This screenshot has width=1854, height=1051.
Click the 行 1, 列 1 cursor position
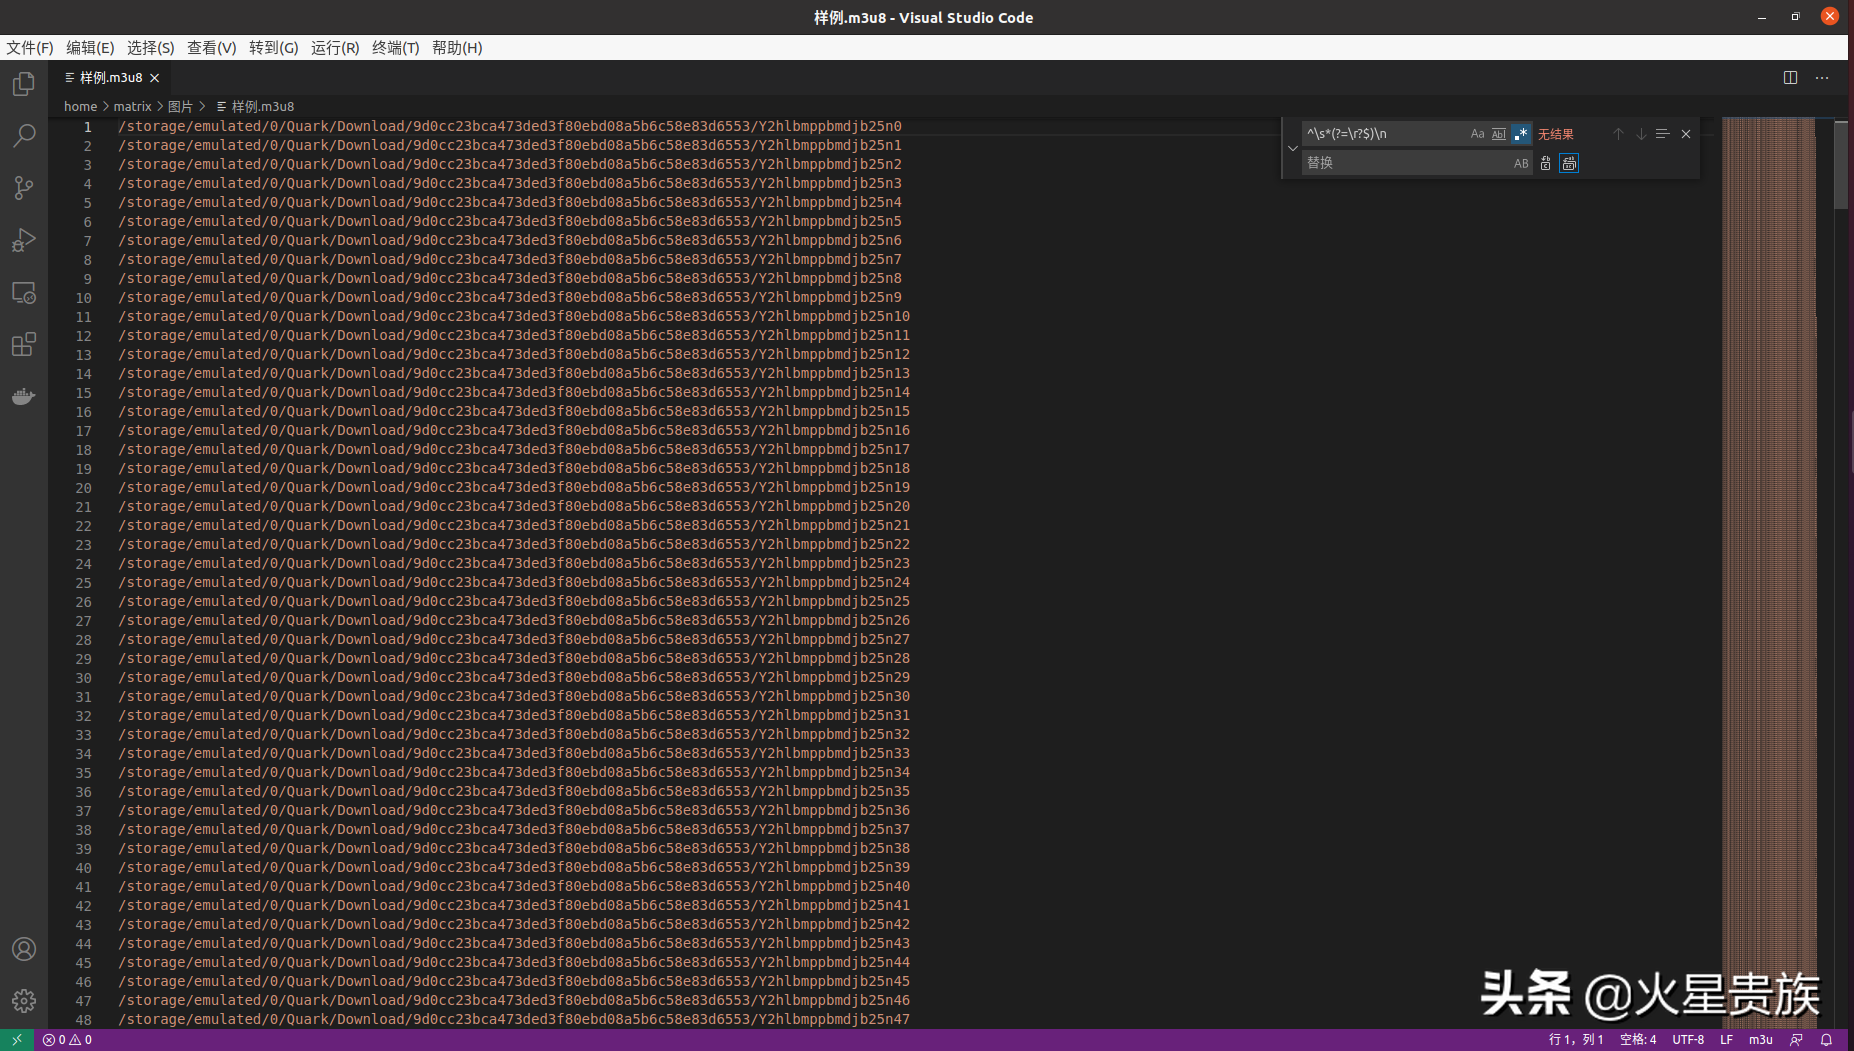[x=1576, y=1040]
